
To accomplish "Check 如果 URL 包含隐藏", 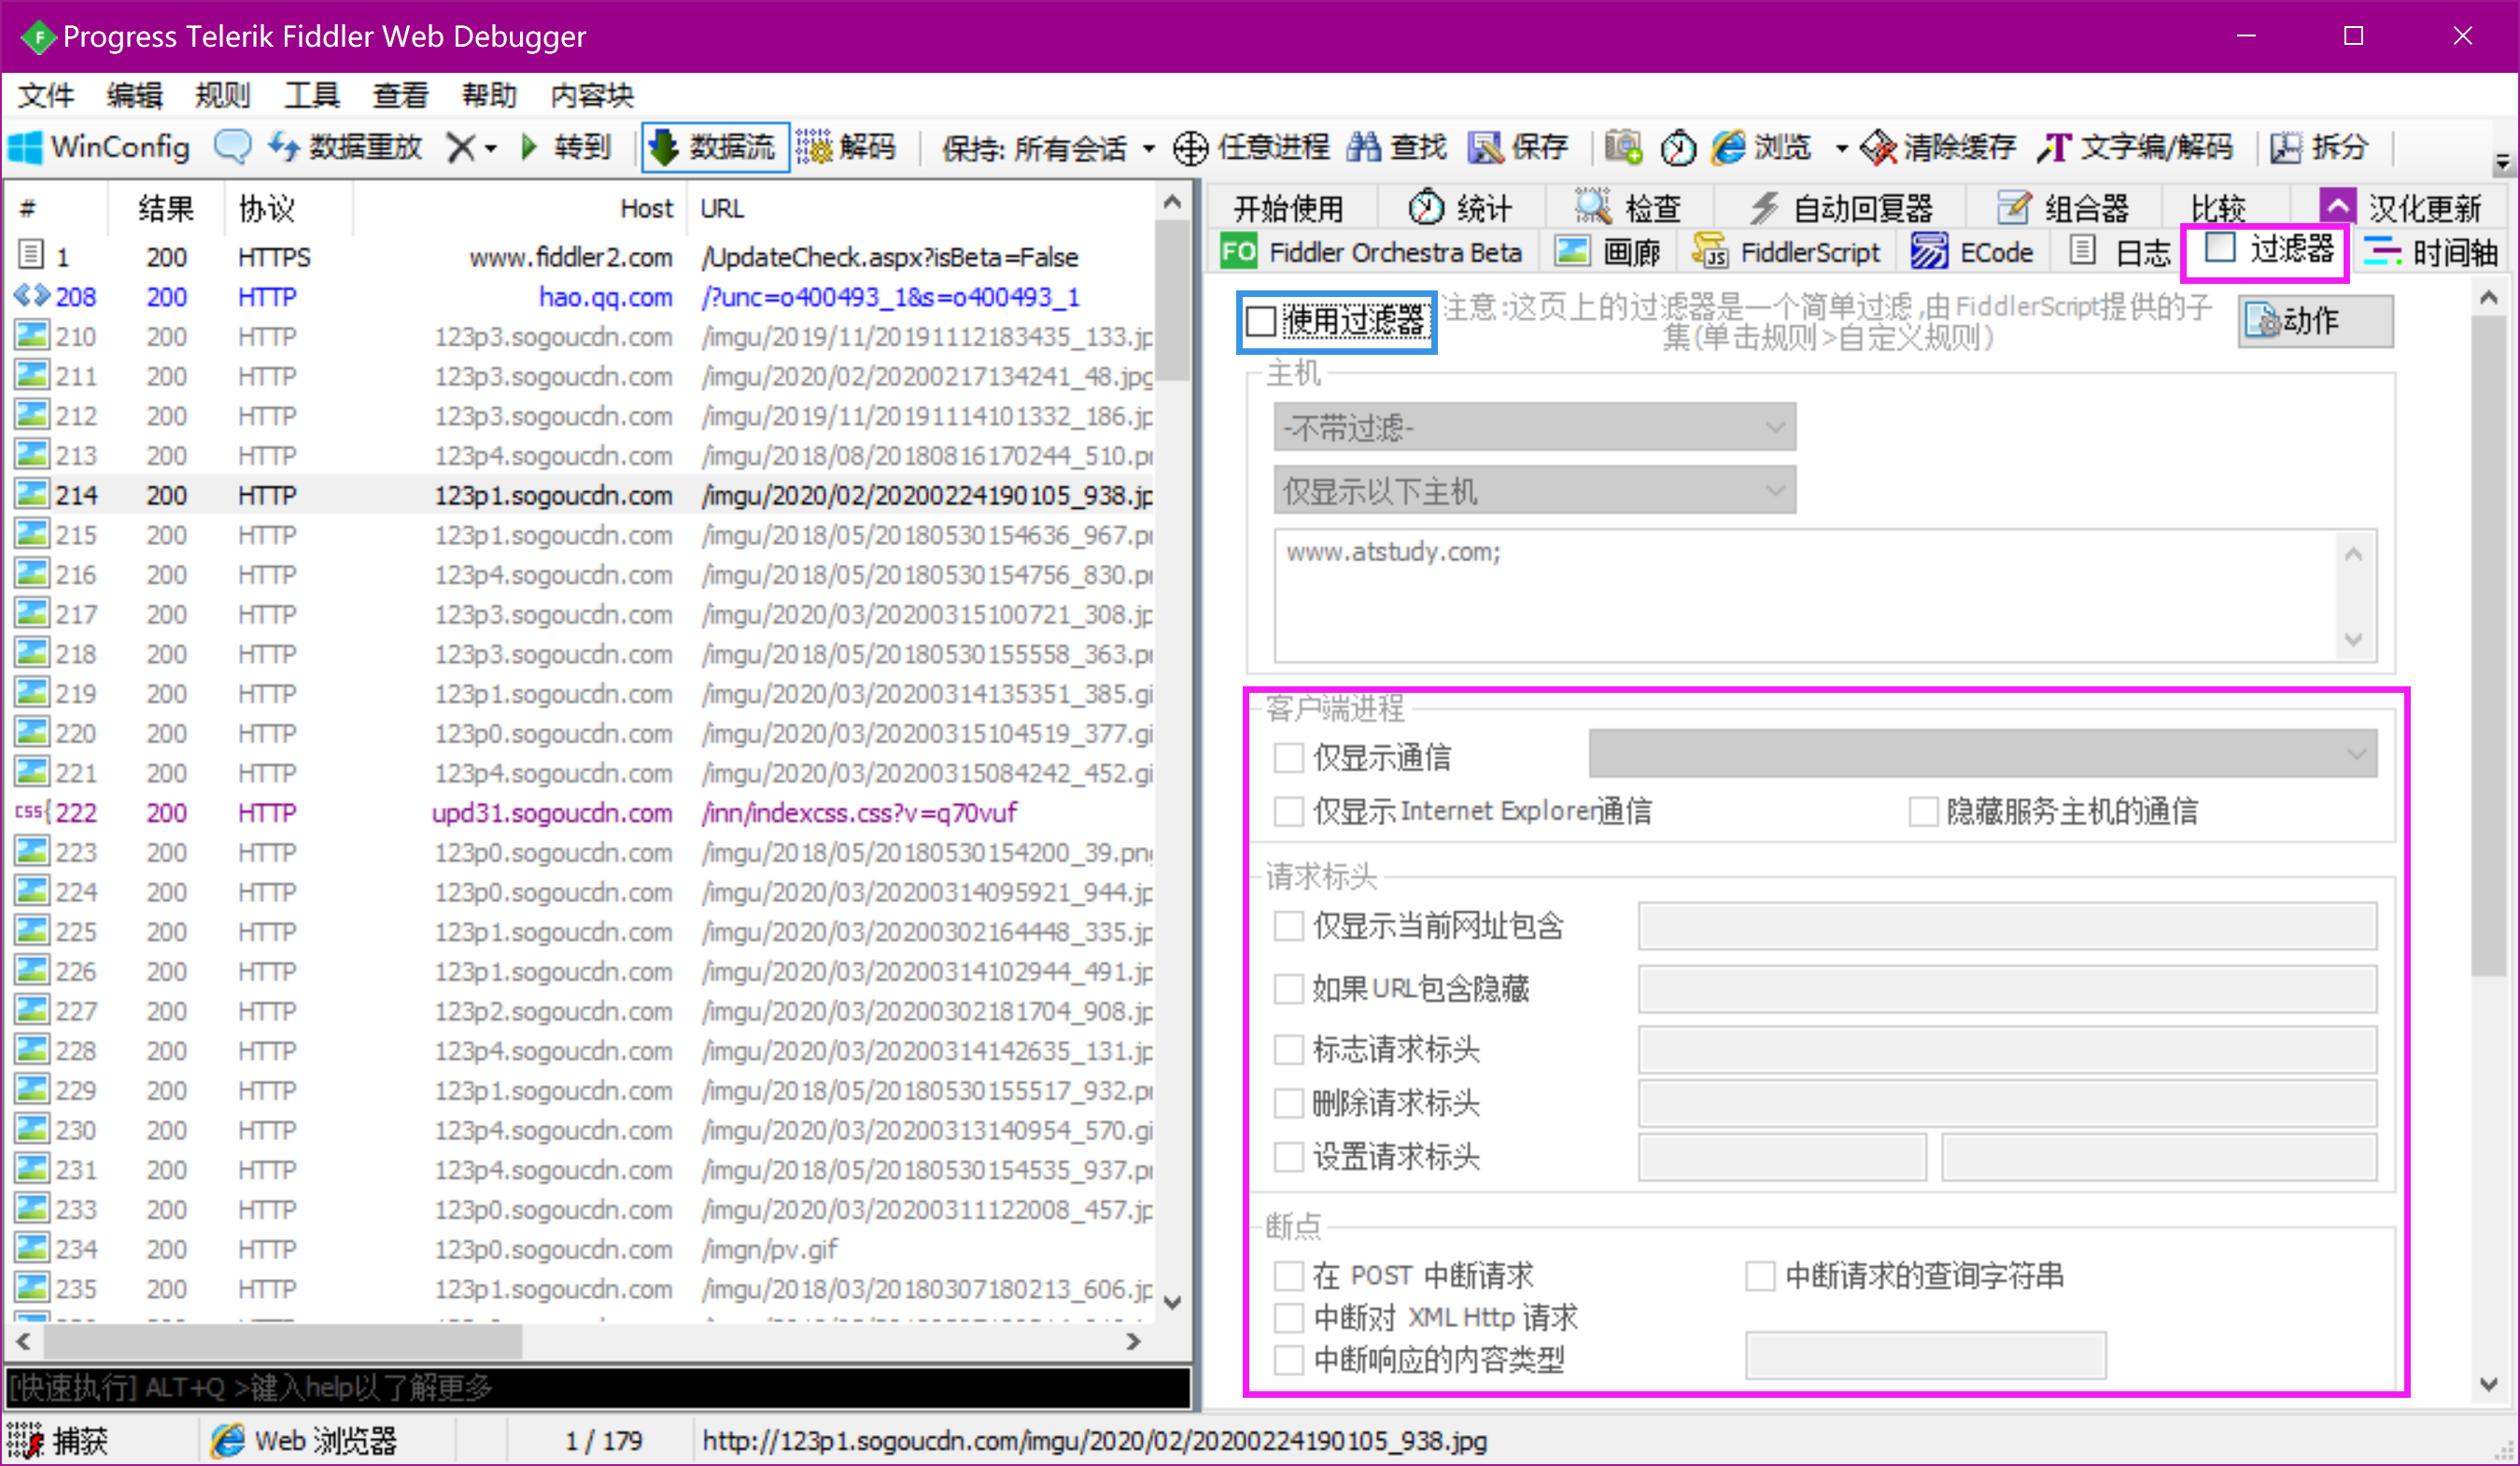I will [x=1289, y=989].
